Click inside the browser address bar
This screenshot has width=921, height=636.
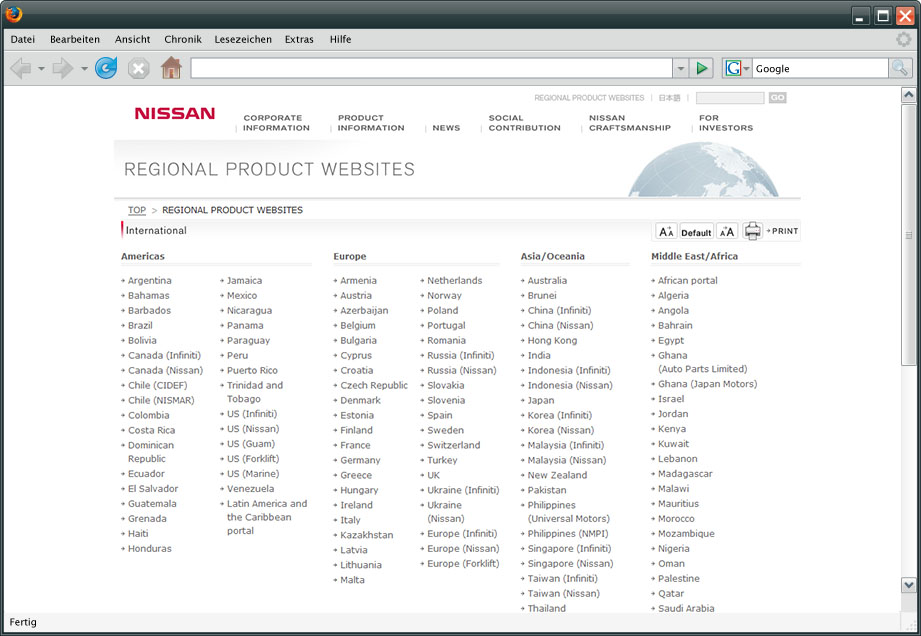pos(431,68)
